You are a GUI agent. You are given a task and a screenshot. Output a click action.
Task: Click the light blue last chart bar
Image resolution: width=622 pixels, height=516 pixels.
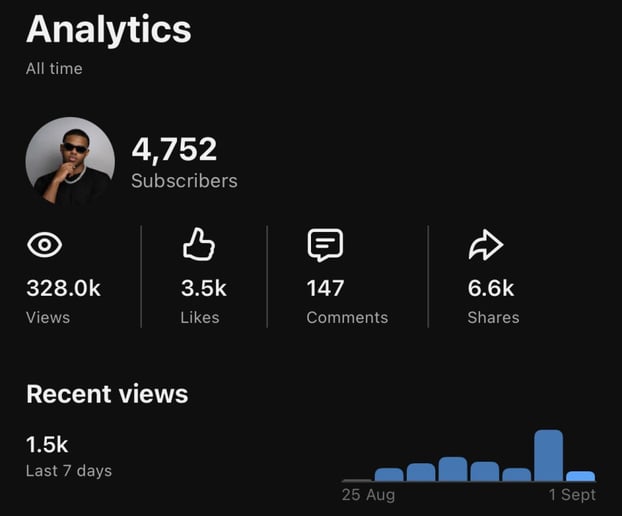tap(580, 476)
